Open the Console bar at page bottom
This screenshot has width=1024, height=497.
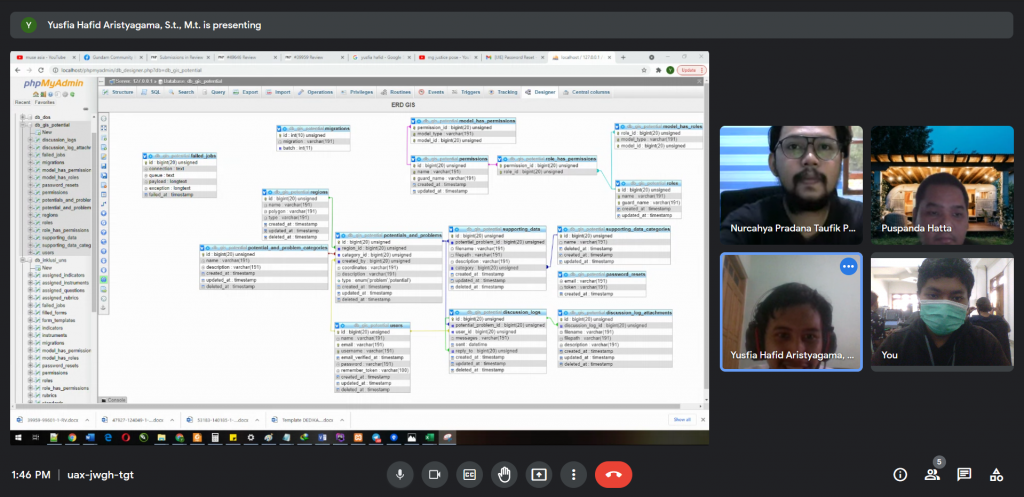coord(112,400)
